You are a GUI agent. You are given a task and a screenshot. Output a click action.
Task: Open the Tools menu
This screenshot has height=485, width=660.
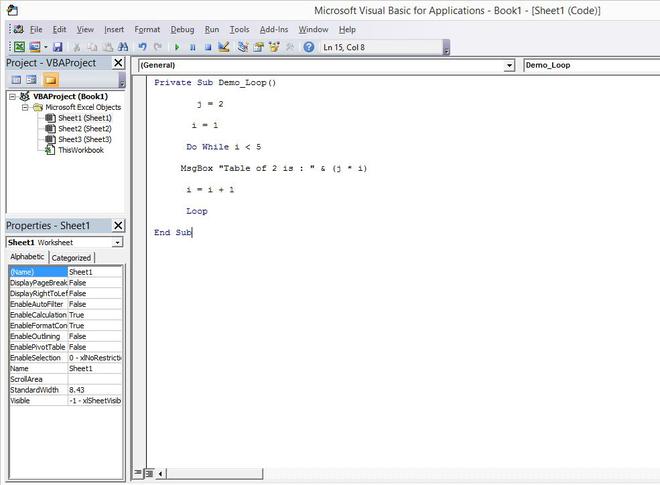[x=240, y=29]
